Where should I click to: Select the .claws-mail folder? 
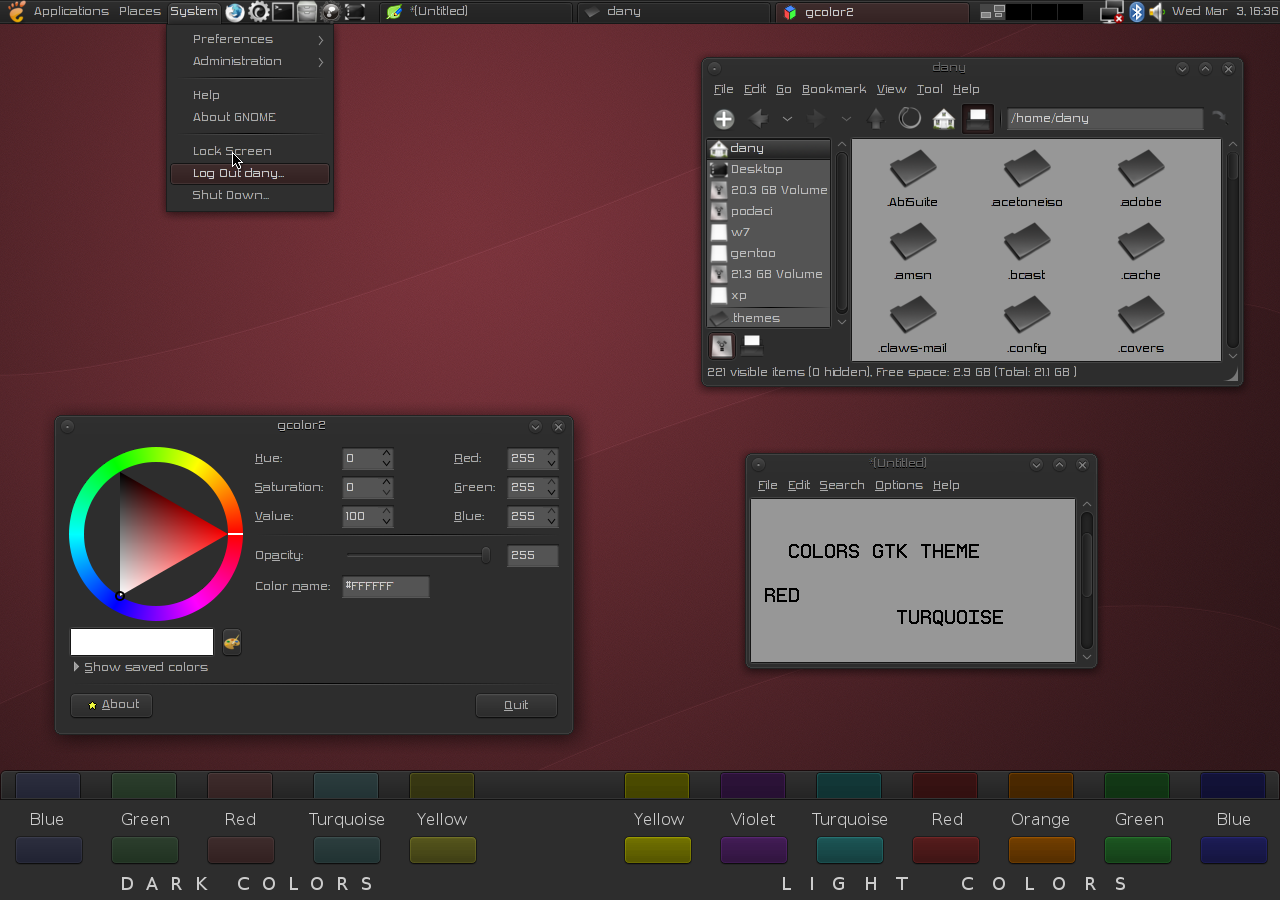[912, 326]
